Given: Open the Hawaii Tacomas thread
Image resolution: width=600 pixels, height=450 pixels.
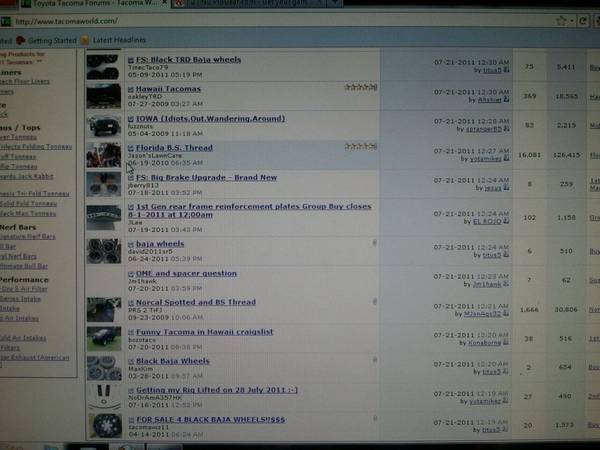Looking at the screenshot, I should (168, 89).
